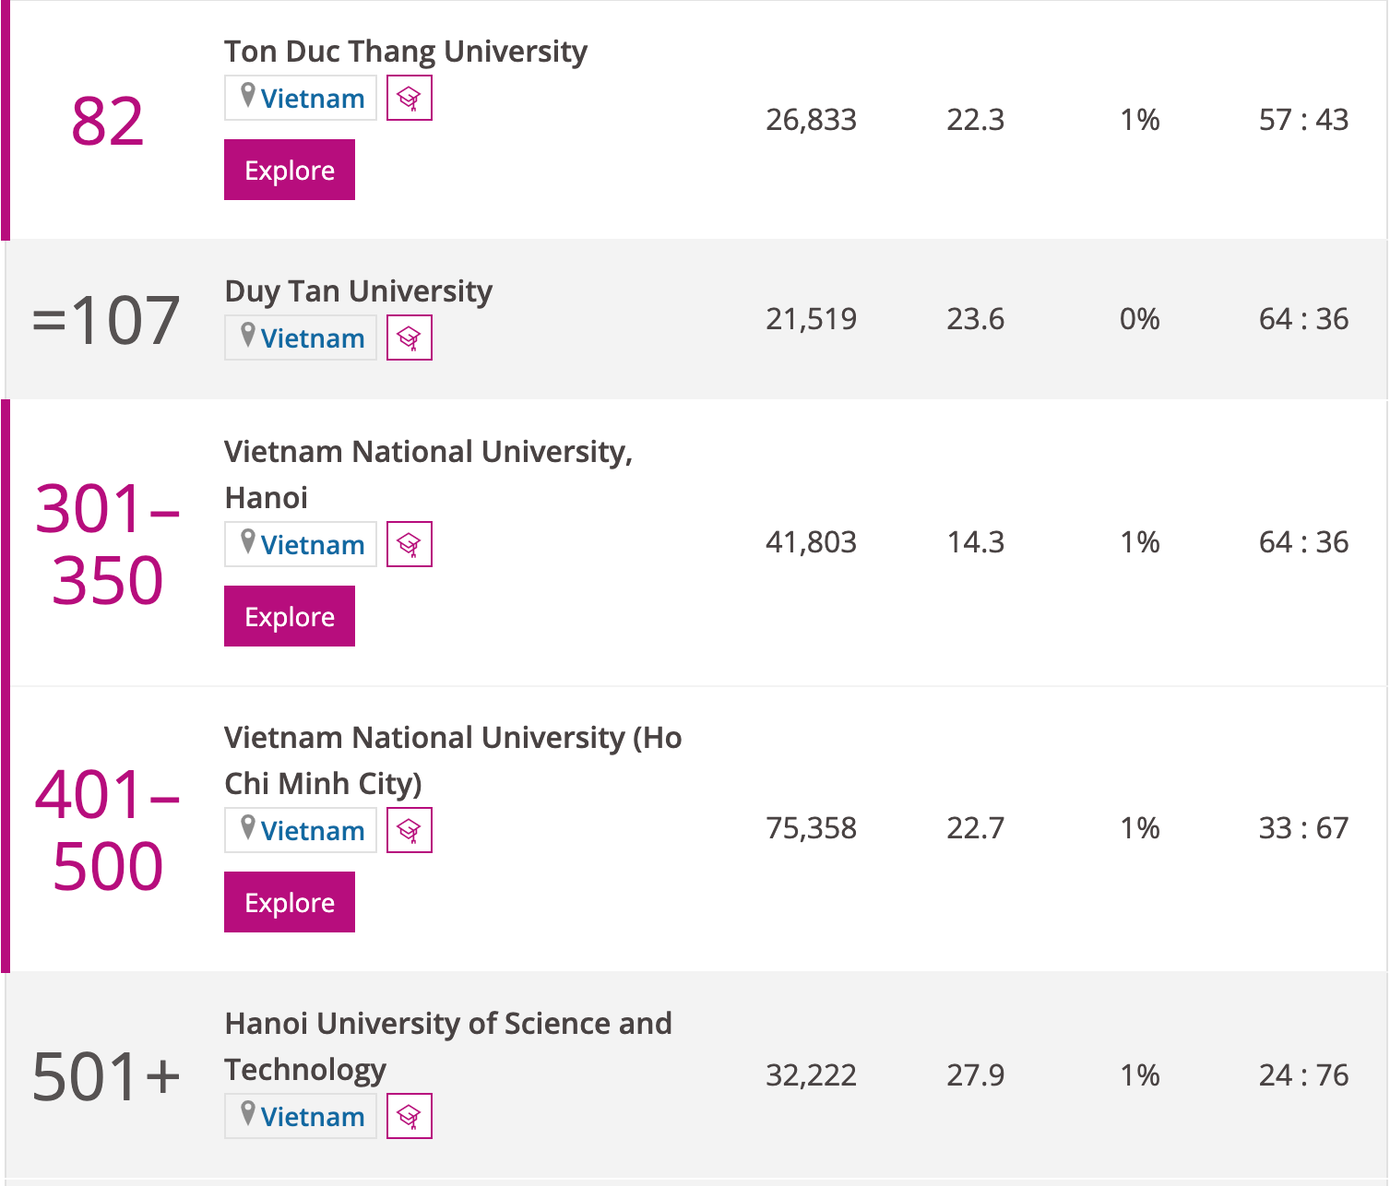Click Vietnam location tag under Vietnam National University, Hanoi

tap(301, 544)
